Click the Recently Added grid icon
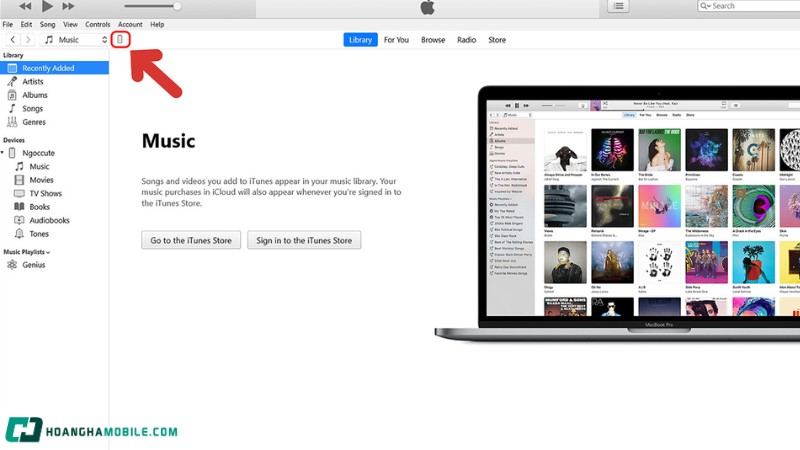Image resolution: width=800 pixels, height=450 pixels. point(12,68)
